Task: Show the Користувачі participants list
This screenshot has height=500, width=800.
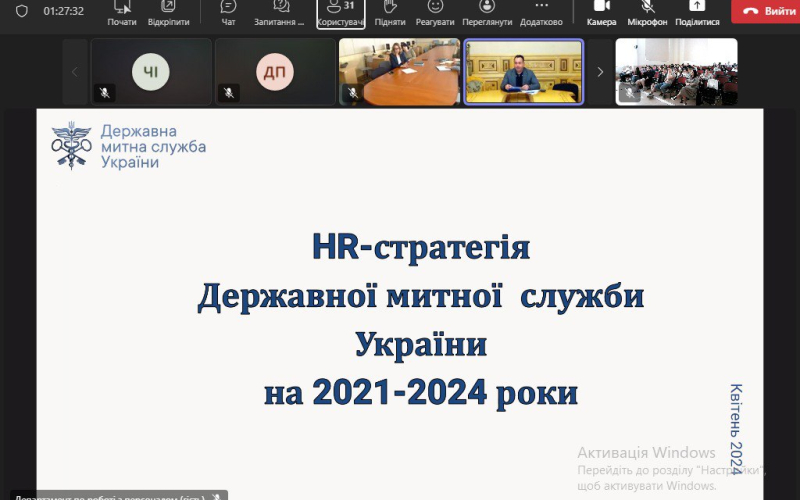Action: 341,14
